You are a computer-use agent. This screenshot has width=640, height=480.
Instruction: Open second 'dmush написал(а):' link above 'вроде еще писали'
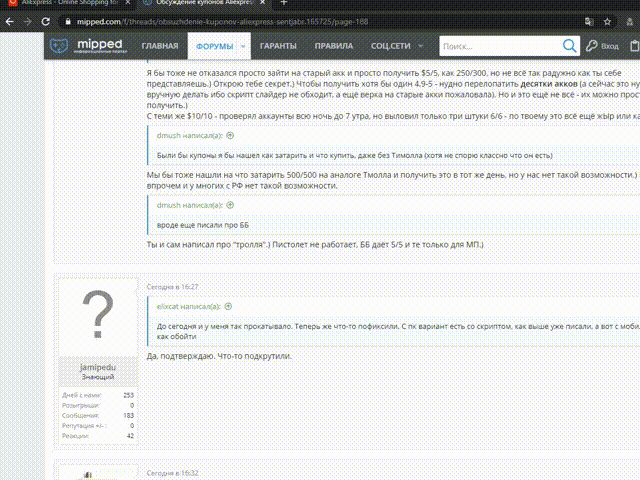pos(189,205)
